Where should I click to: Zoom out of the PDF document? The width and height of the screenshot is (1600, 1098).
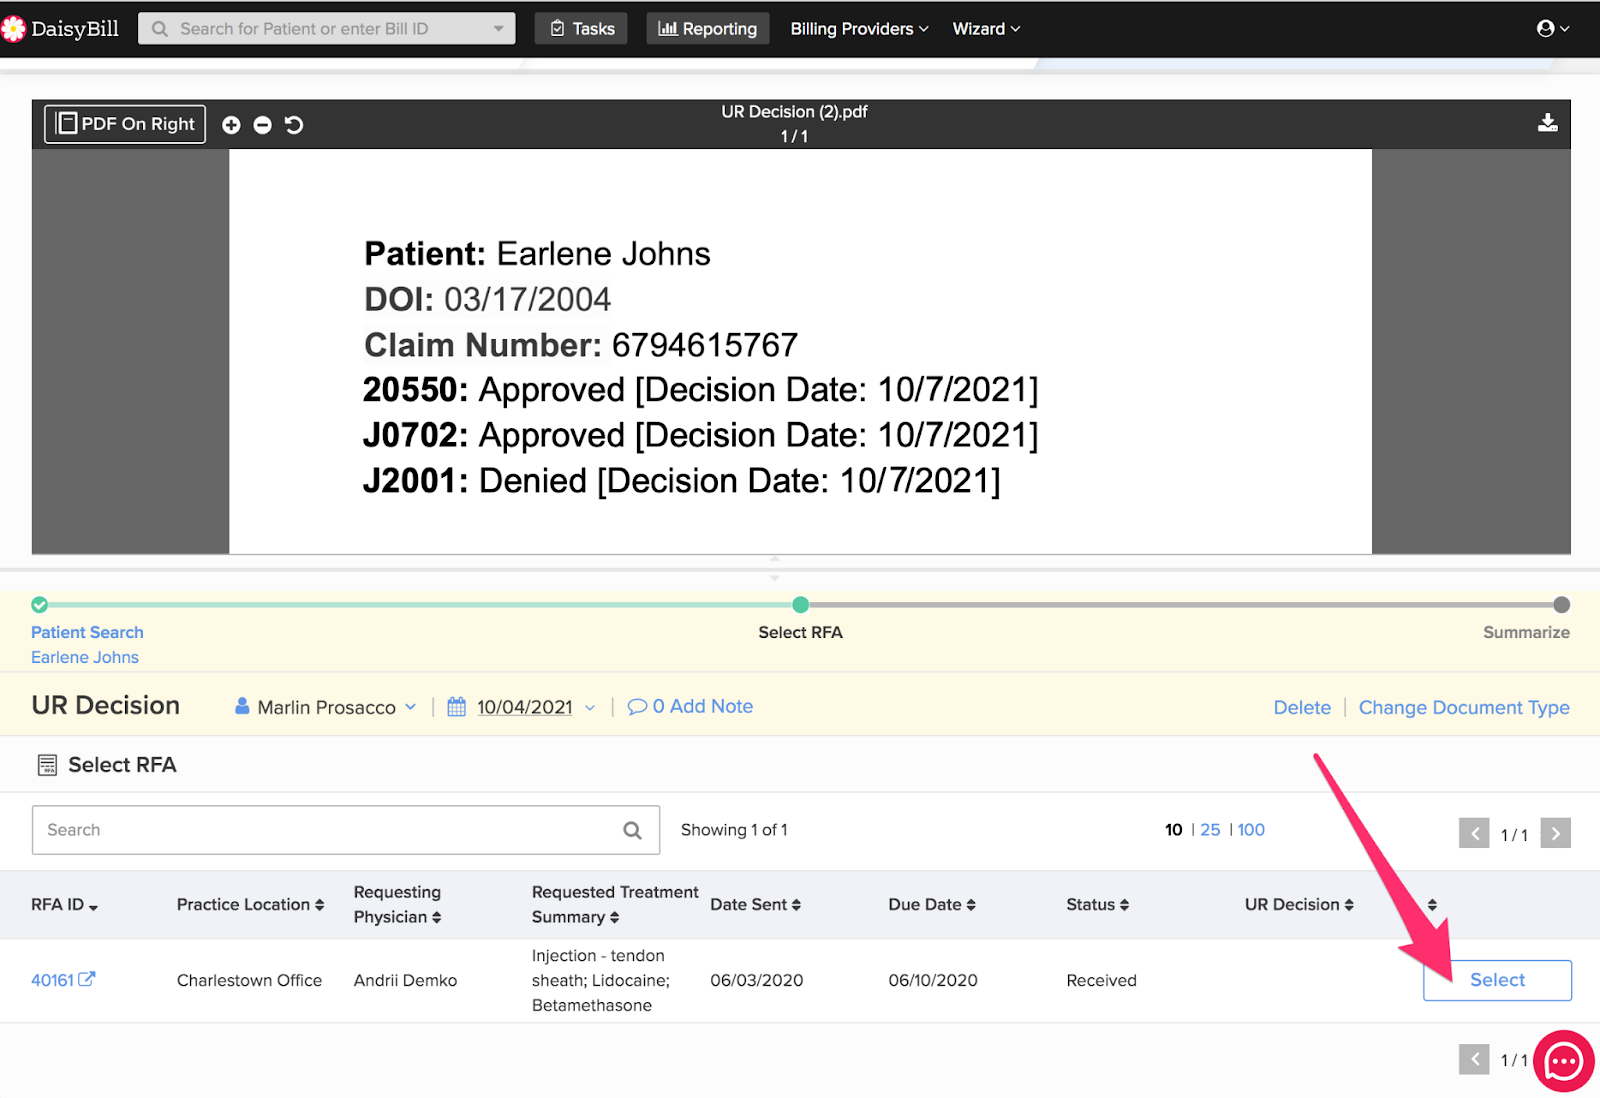tap(262, 125)
